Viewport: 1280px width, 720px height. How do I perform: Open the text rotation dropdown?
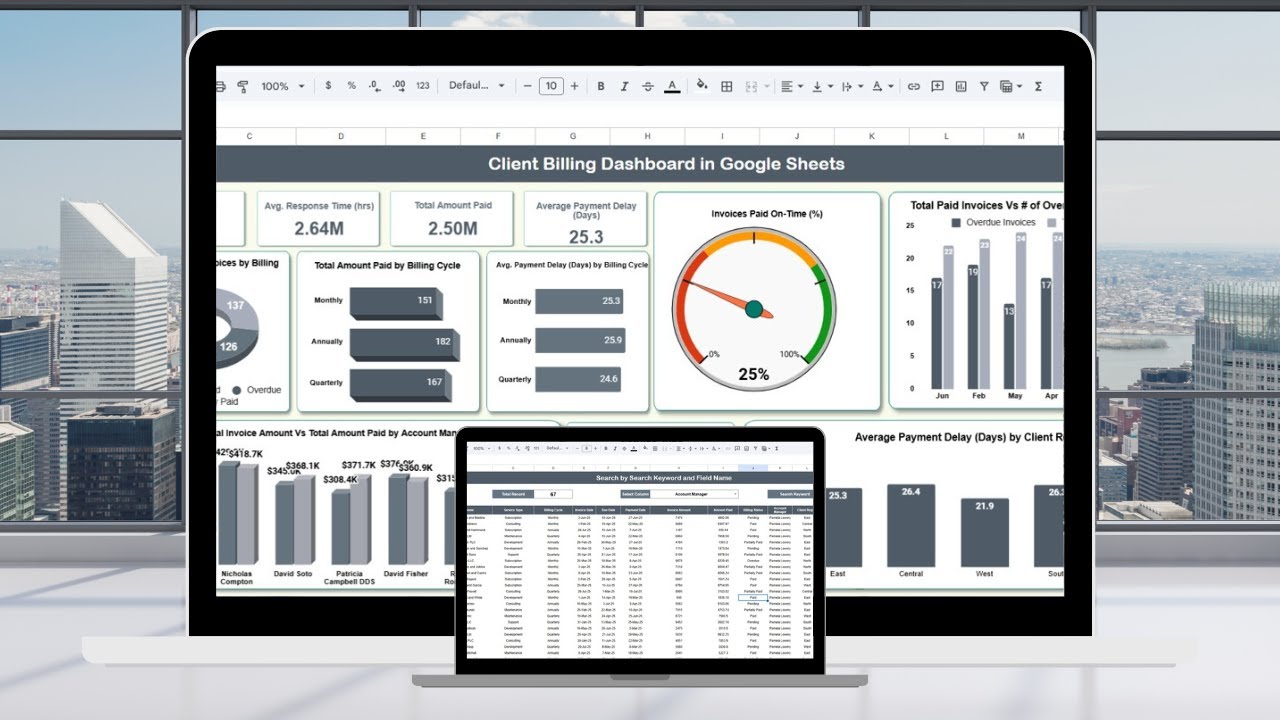tap(883, 86)
